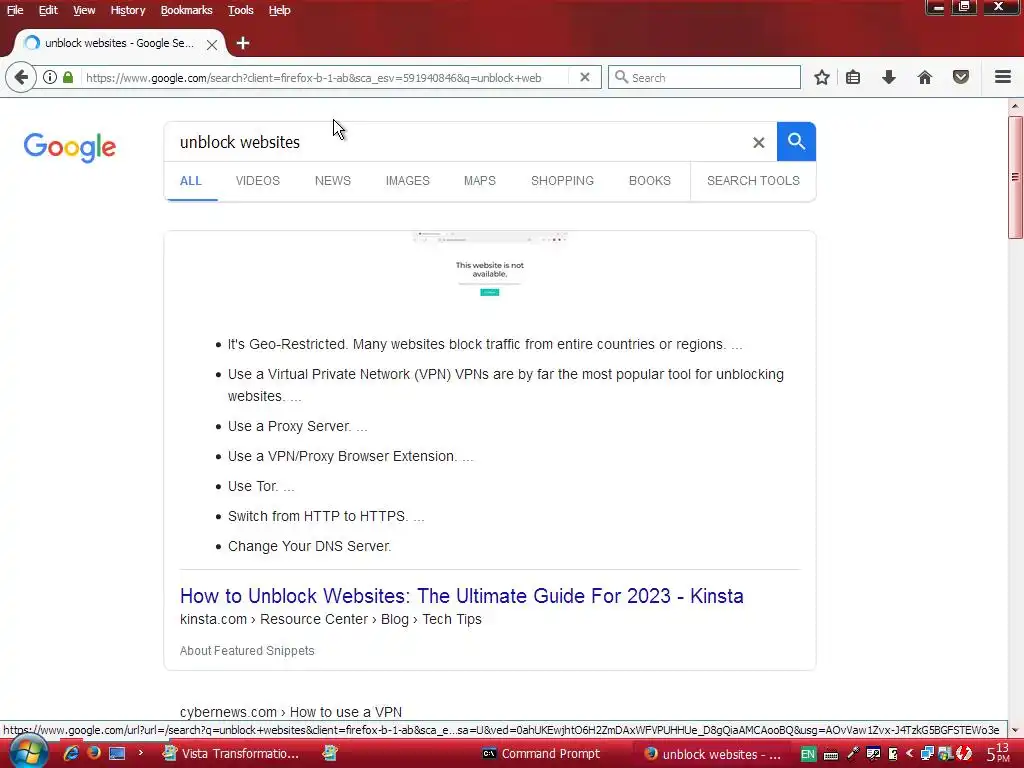Click the 'unblock websites' Firefox taskbar button
Screen dimensions: 1024x768
(x=712, y=754)
